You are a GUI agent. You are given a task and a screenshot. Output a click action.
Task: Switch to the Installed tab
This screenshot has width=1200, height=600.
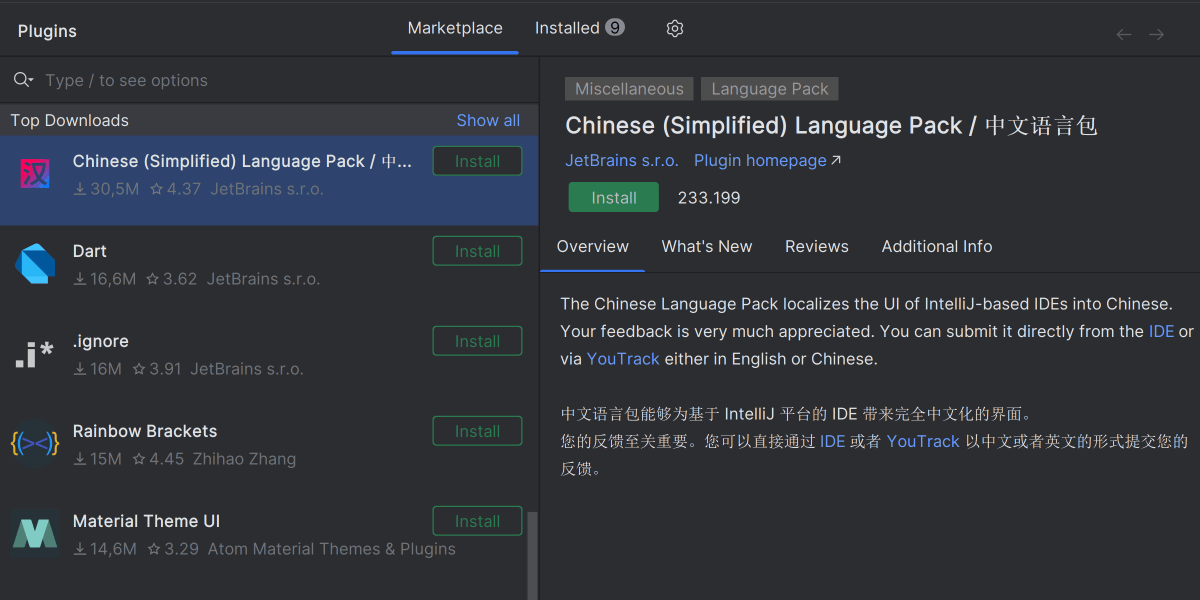point(579,28)
